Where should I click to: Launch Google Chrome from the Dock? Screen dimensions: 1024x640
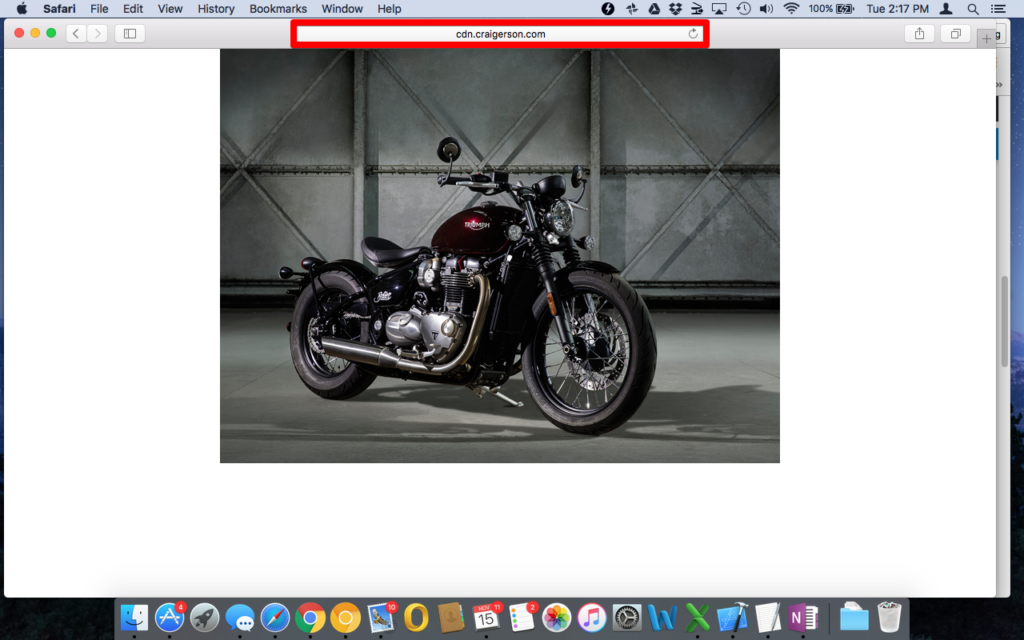[x=310, y=618]
